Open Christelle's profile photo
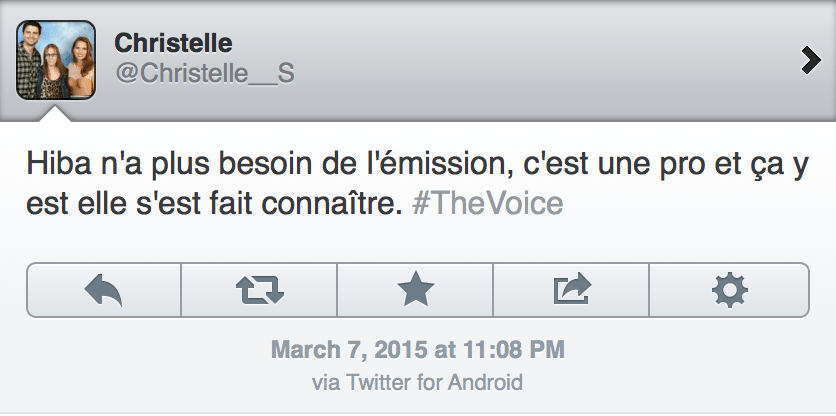 coord(56,60)
